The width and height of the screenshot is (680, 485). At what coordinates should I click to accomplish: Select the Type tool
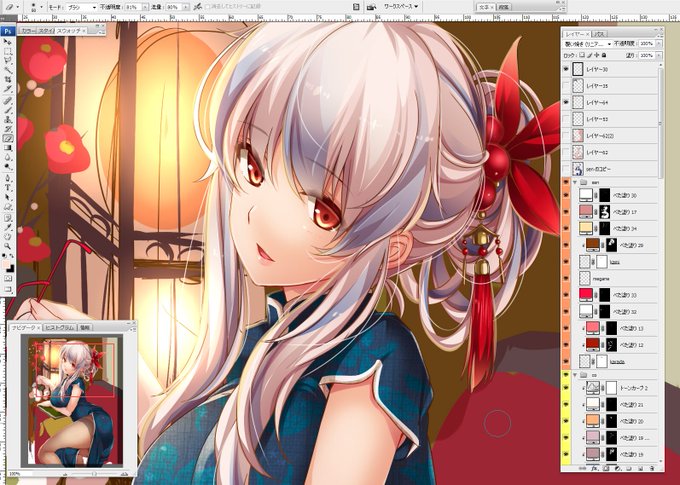[x=7, y=188]
